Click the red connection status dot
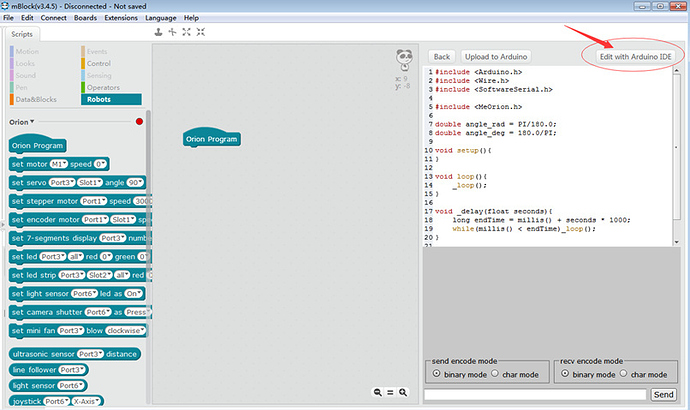The width and height of the screenshot is (690, 410). click(139, 121)
